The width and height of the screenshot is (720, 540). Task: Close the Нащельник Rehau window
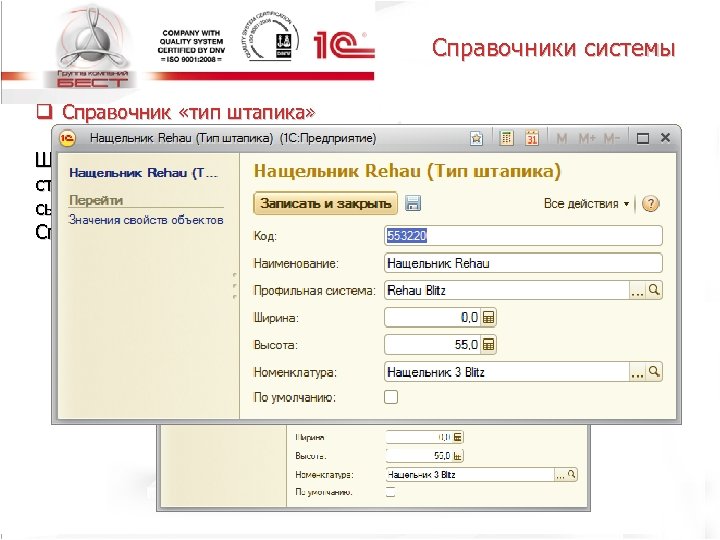[x=665, y=138]
